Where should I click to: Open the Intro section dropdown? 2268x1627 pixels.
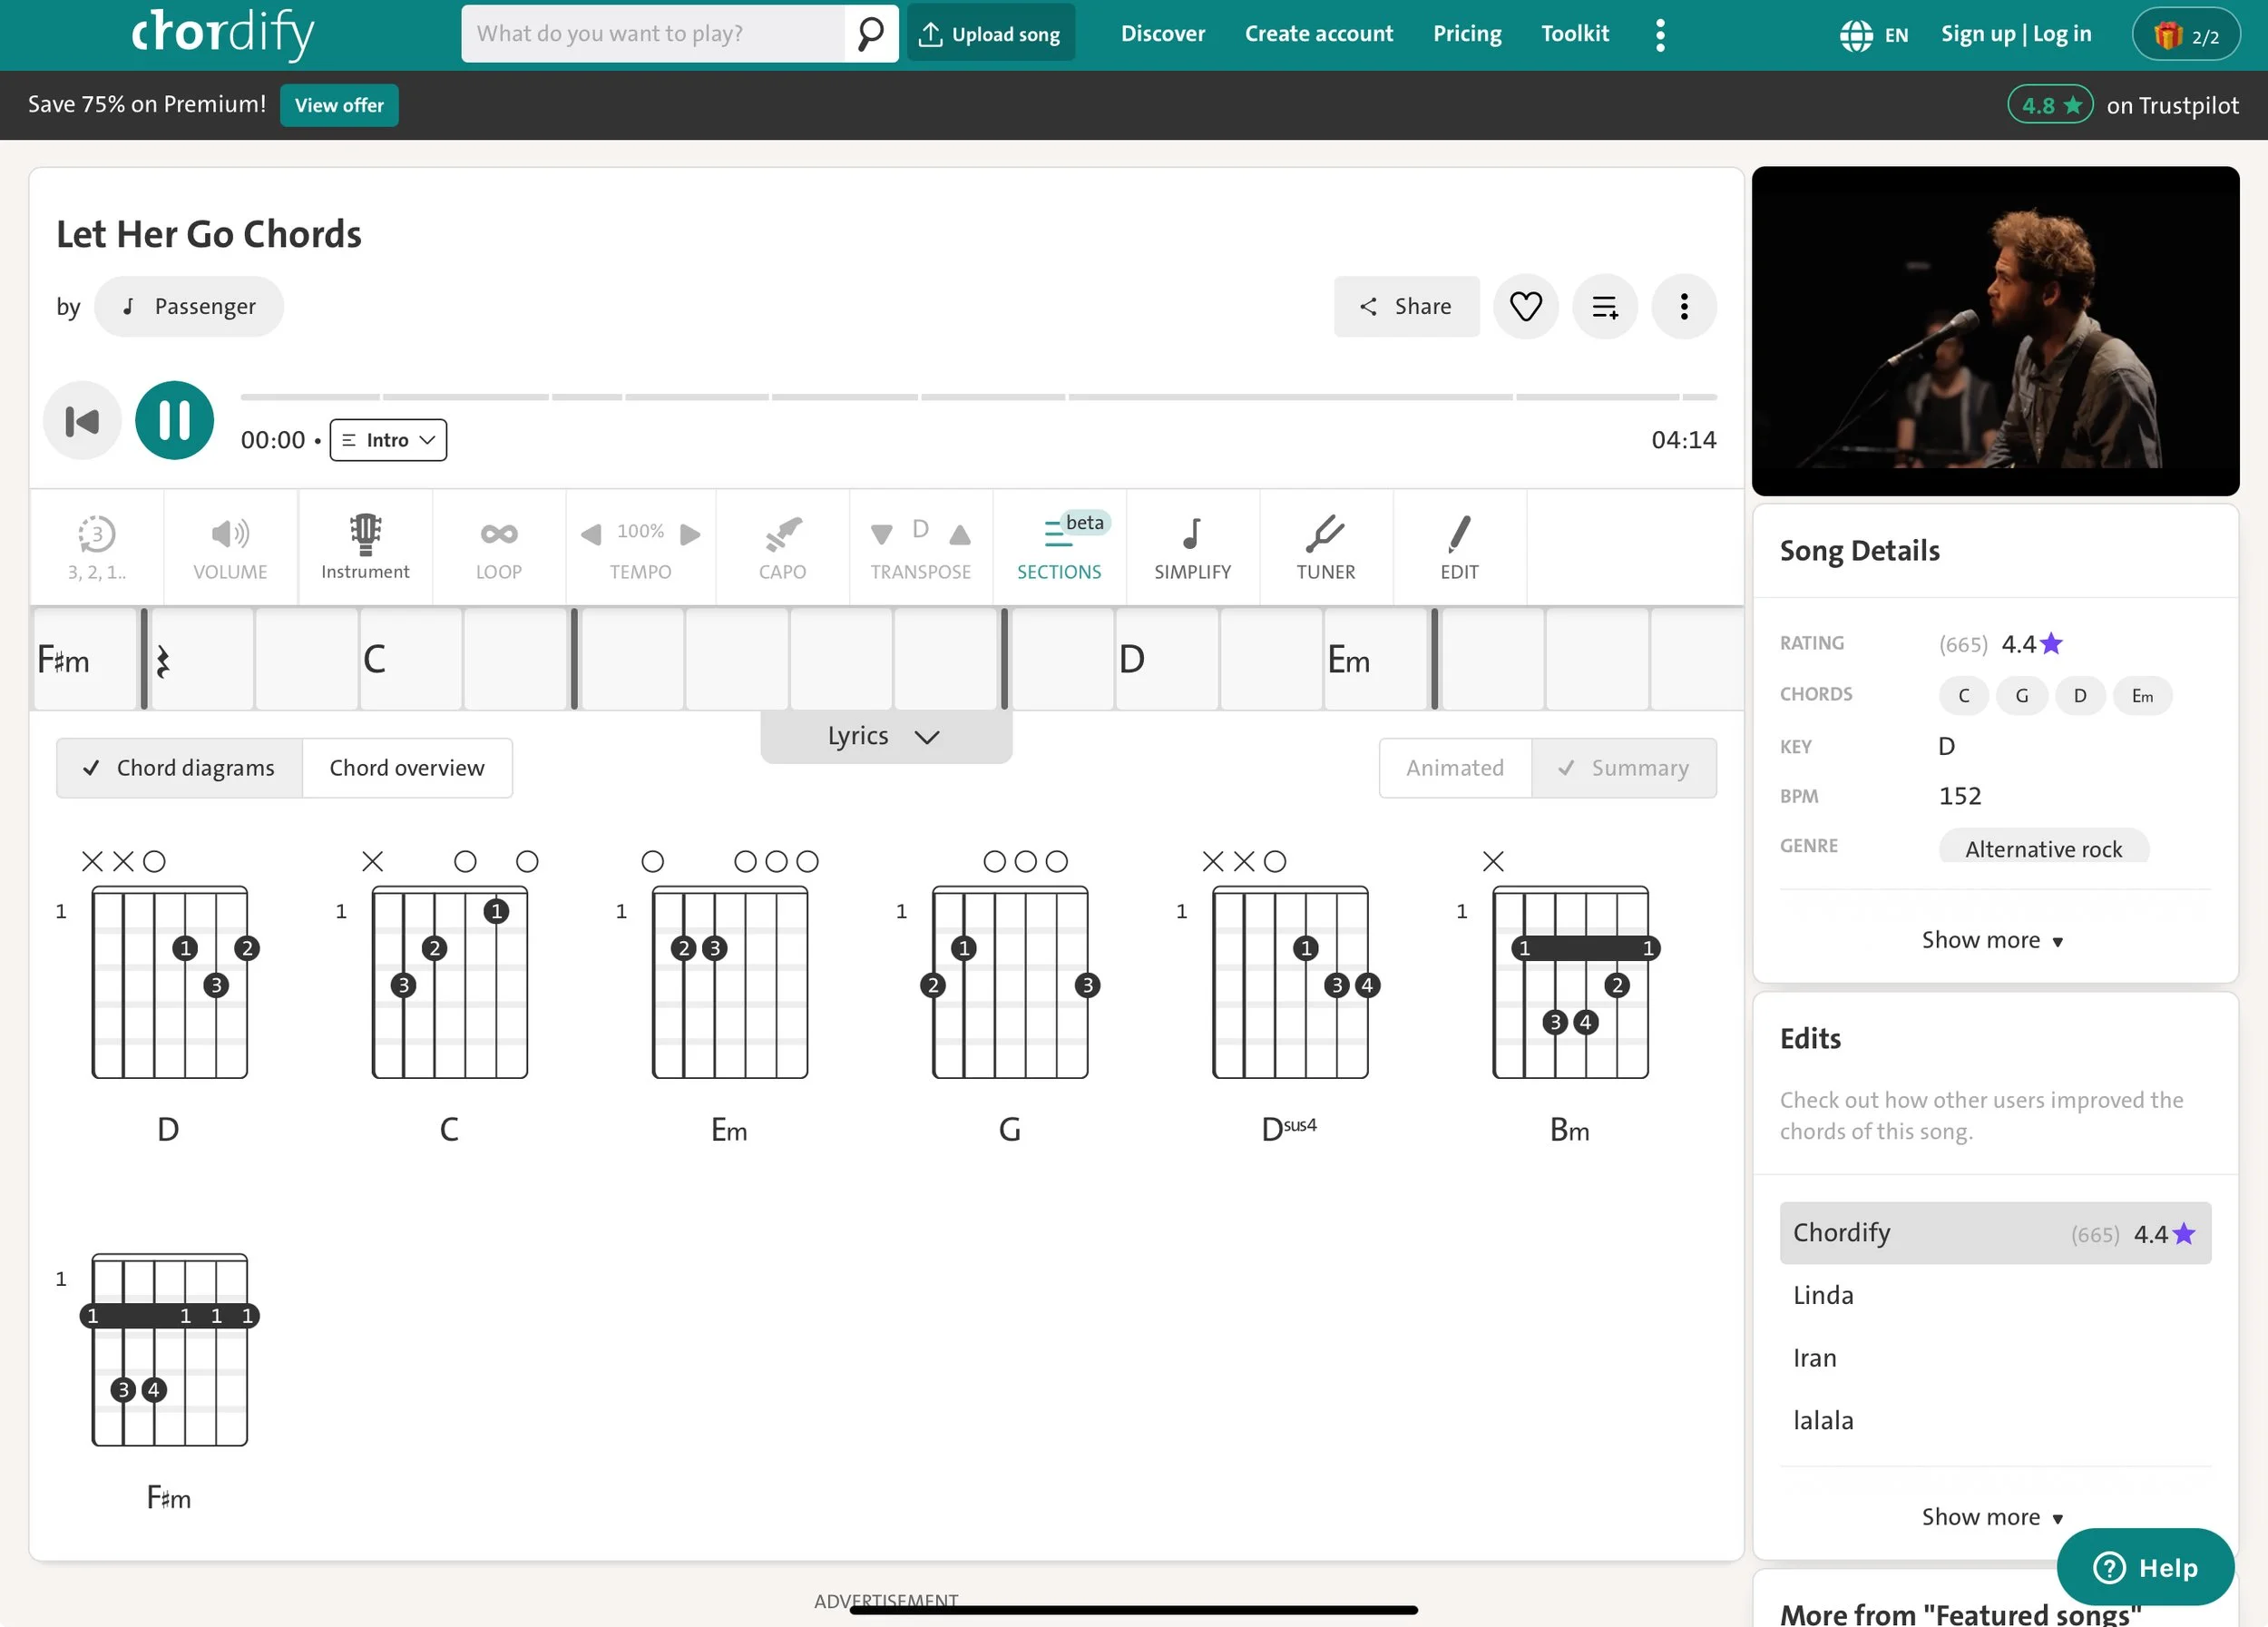tap(388, 440)
